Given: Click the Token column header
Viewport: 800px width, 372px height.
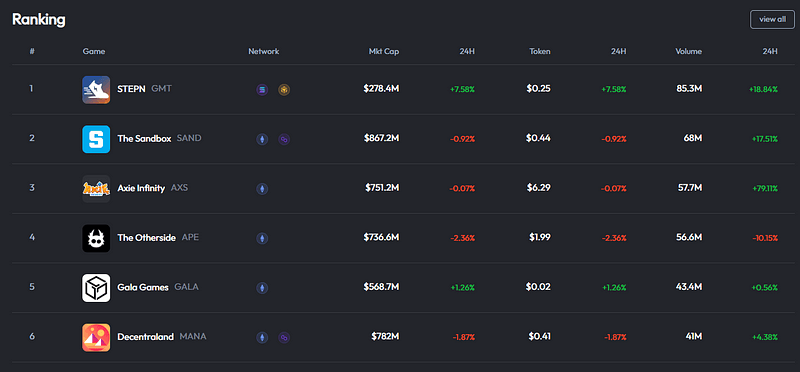Looking at the screenshot, I should pyautogui.click(x=540, y=52).
